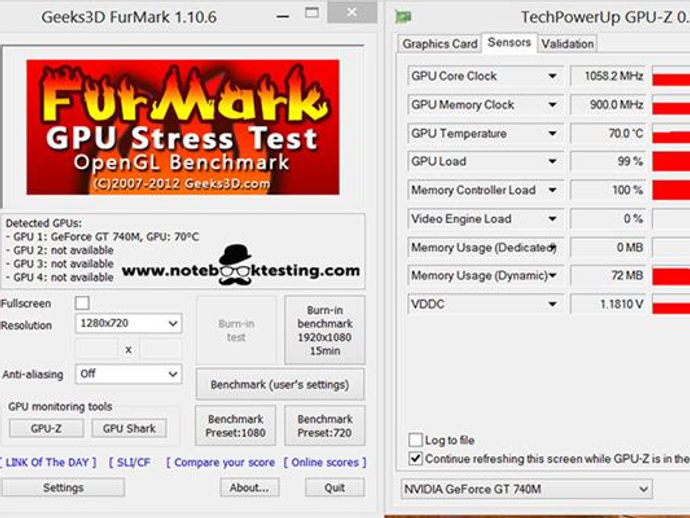This screenshot has height=518, width=690.
Task: Open the Online scores link
Action: pyautogui.click(x=325, y=463)
